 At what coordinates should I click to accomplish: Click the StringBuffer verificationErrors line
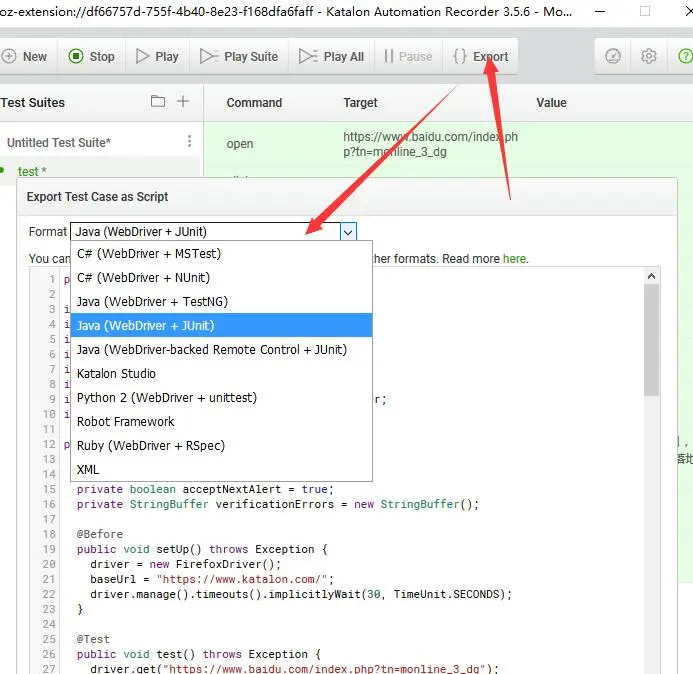(x=278, y=504)
